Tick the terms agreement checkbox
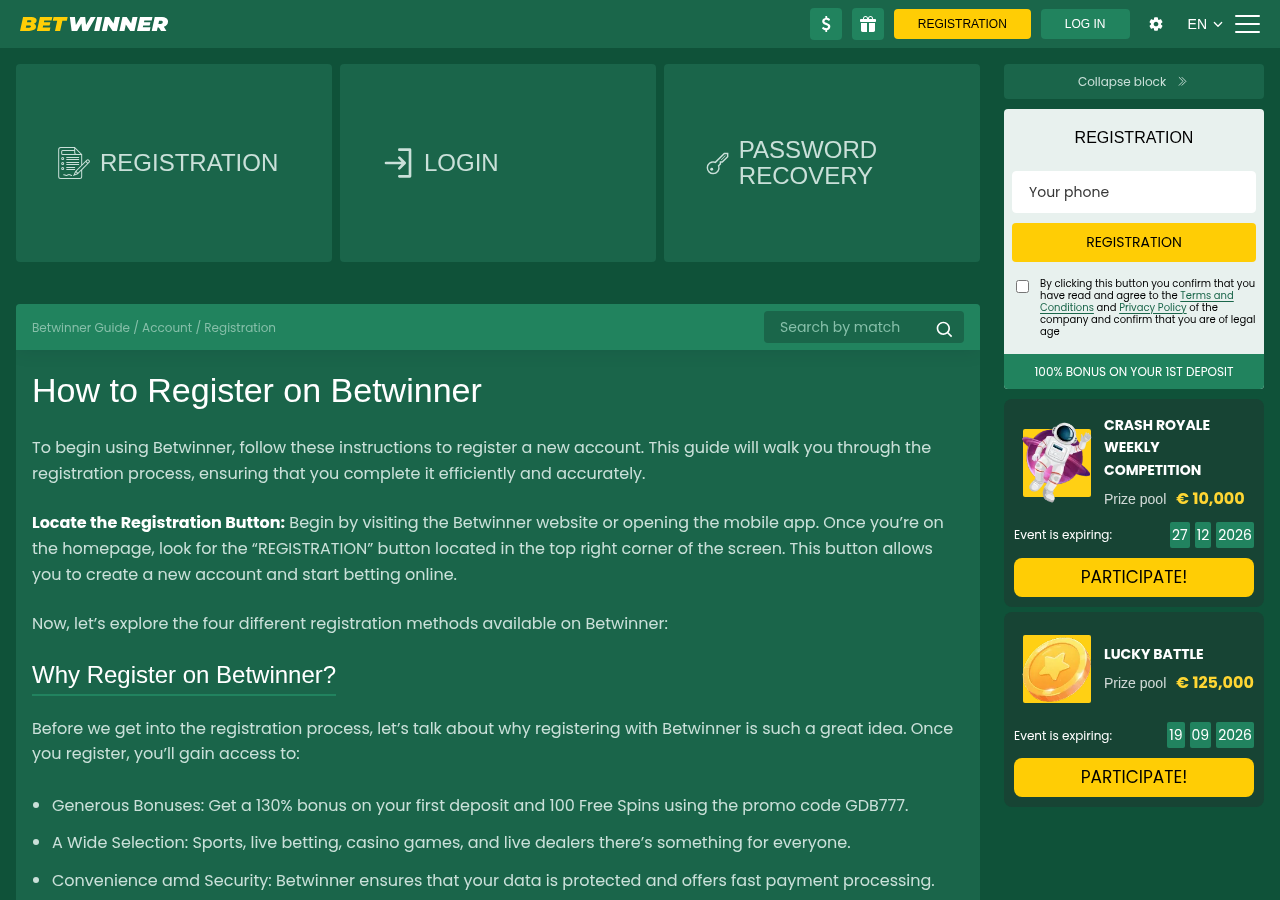Screen dimensions: 1280x900 click(x=1022, y=287)
